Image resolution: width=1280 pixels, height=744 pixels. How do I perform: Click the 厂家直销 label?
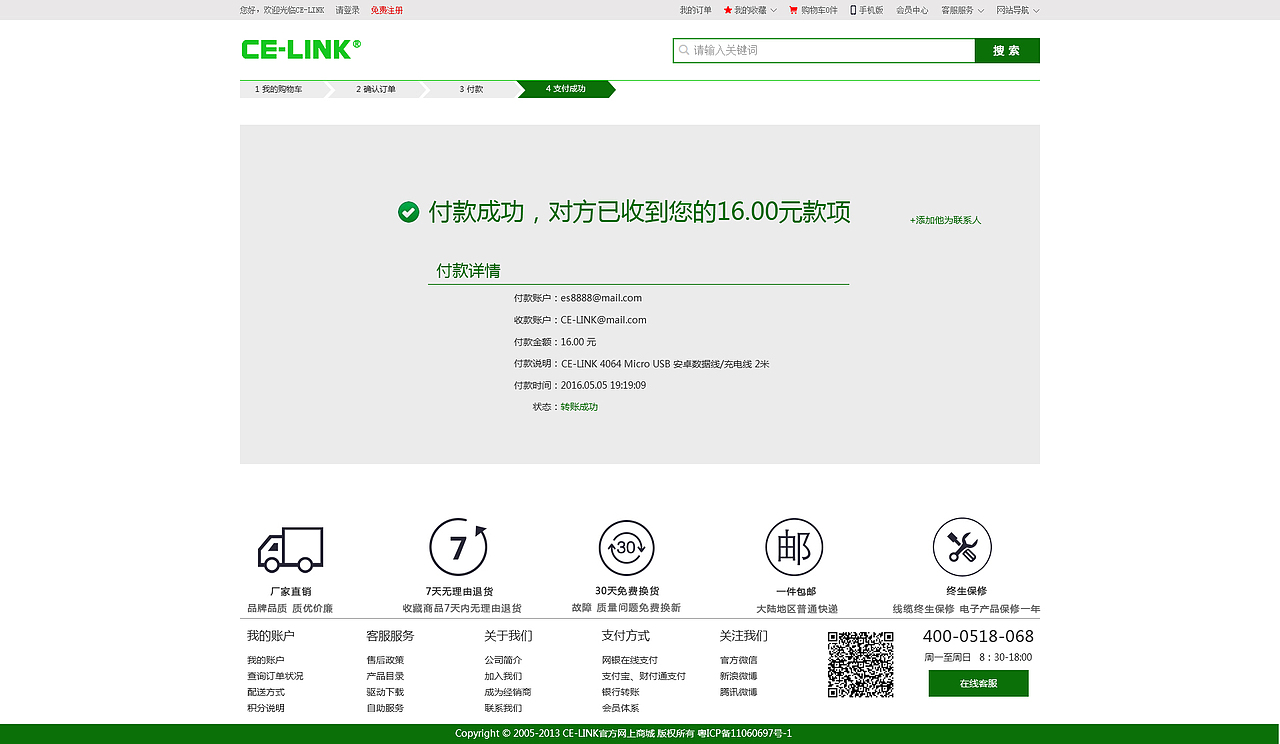click(x=290, y=591)
